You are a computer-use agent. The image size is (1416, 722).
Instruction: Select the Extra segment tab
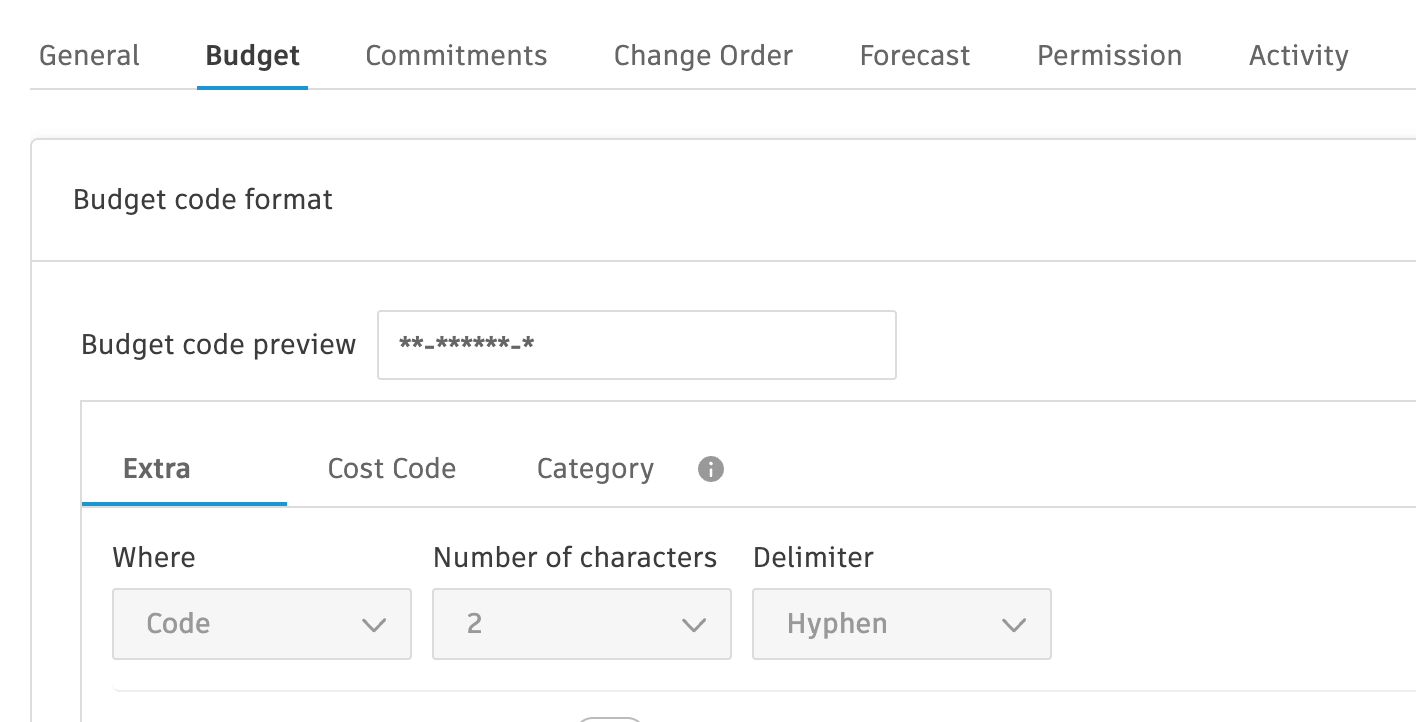[157, 469]
